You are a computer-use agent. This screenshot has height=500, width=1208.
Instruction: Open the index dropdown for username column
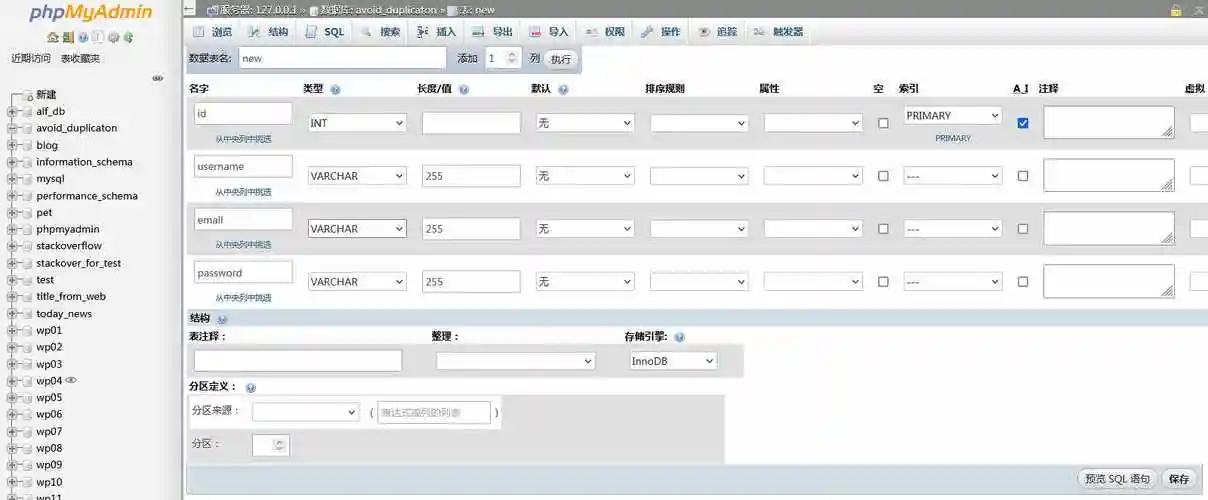[x=952, y=176]
